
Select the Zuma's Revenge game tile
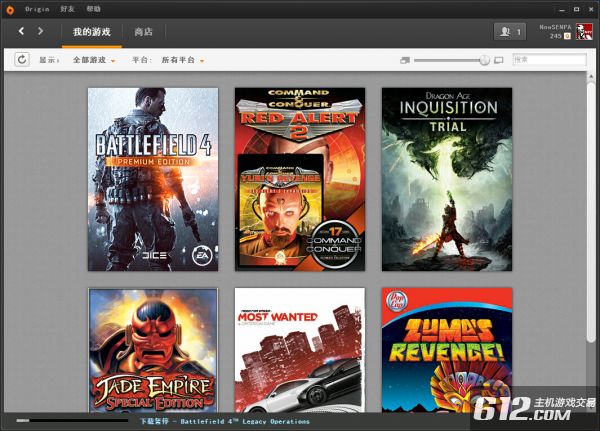[447, 350]
